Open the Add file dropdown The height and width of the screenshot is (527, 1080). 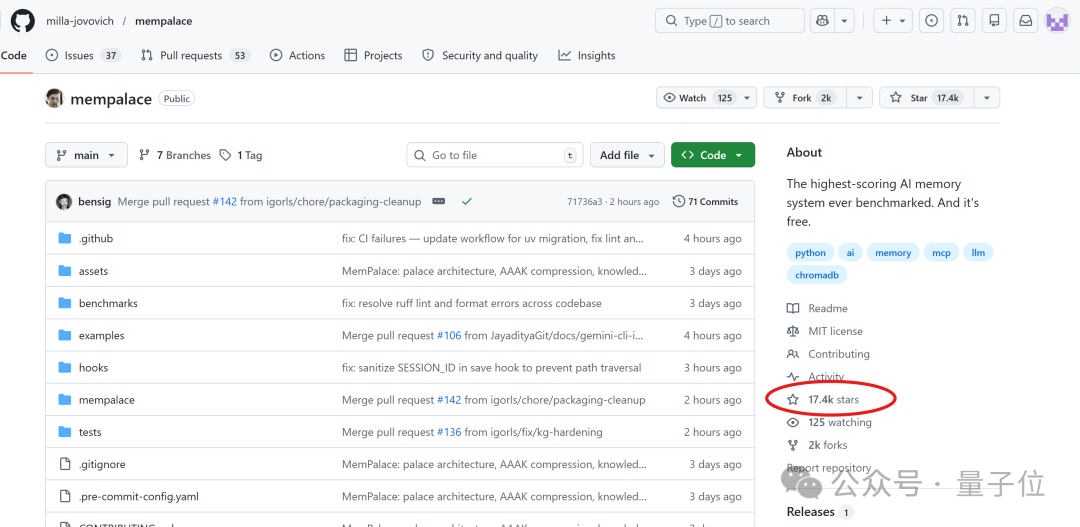click(627, 155)
